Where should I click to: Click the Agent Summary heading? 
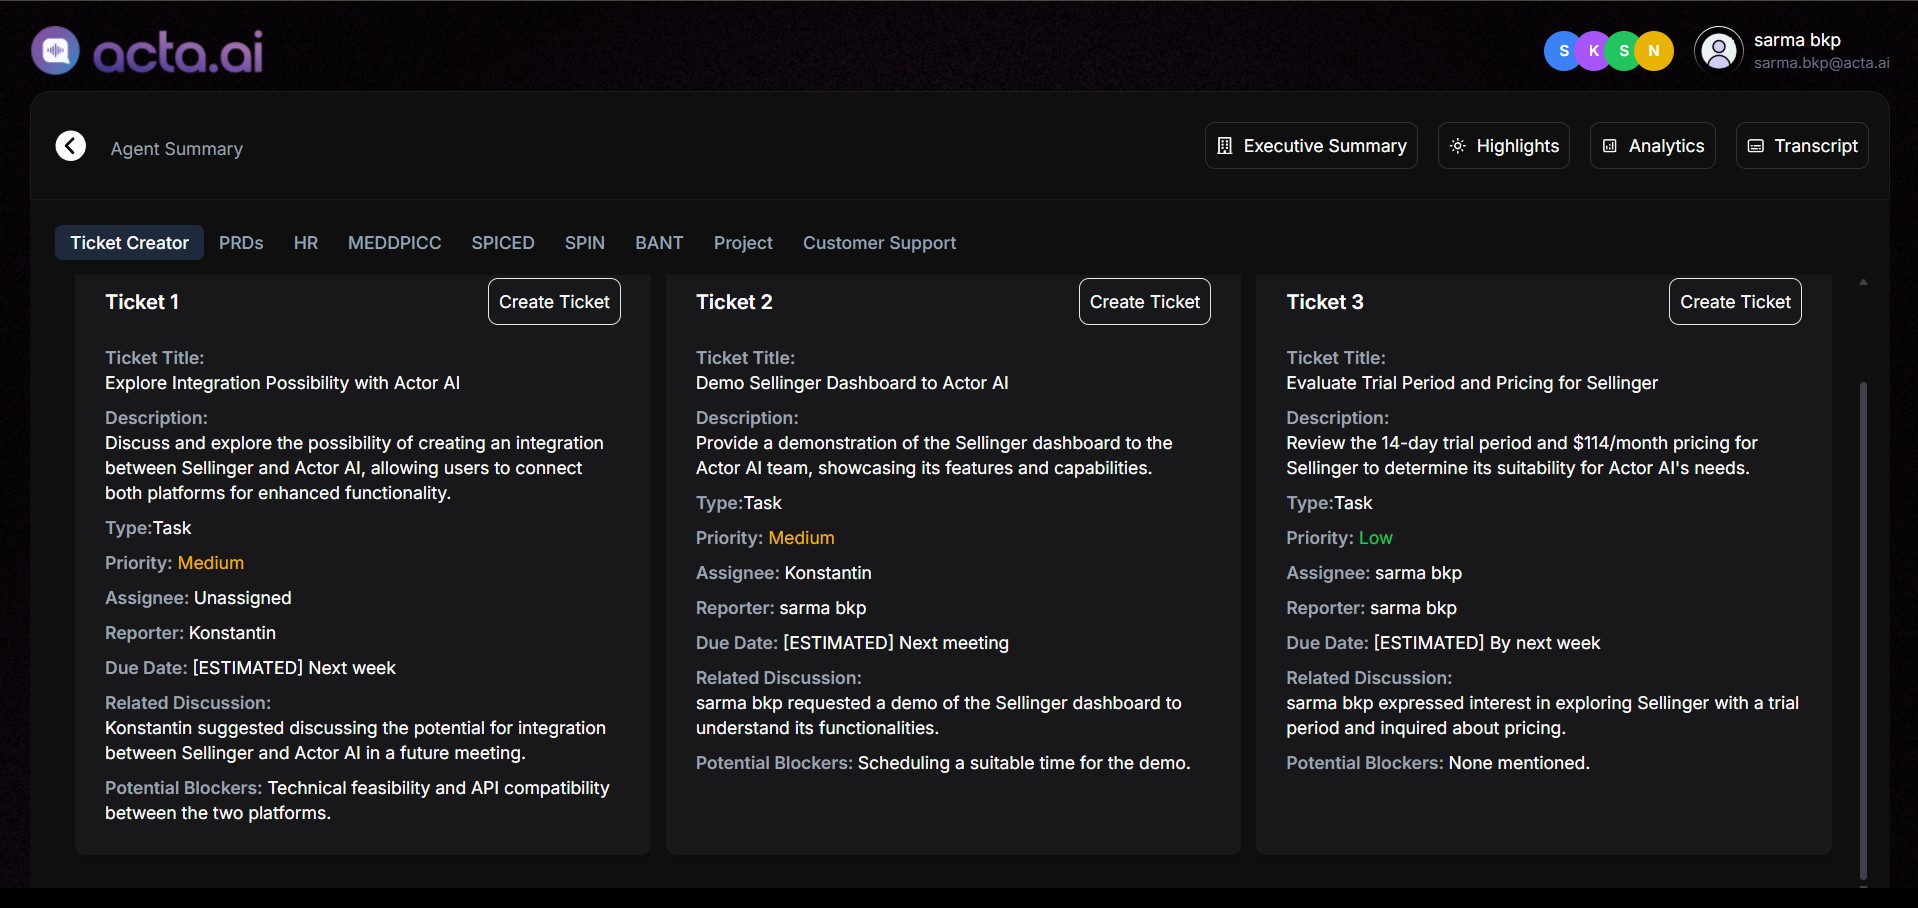click(177, 149)
